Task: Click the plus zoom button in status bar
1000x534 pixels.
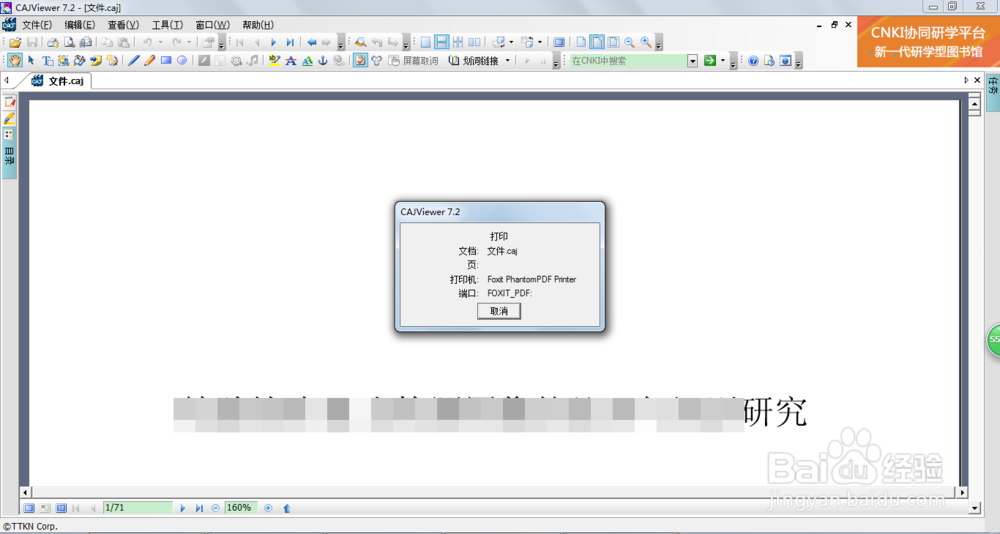Action: 268,508
